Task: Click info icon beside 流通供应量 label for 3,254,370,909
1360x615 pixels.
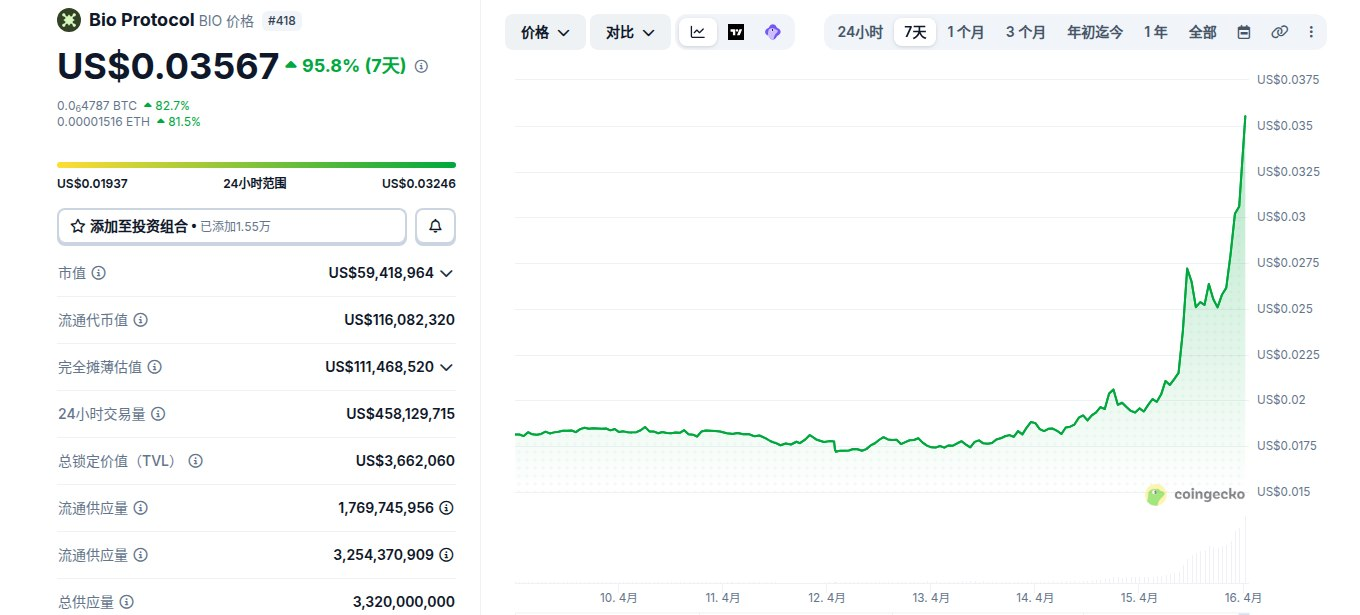Action: point(141,555)
